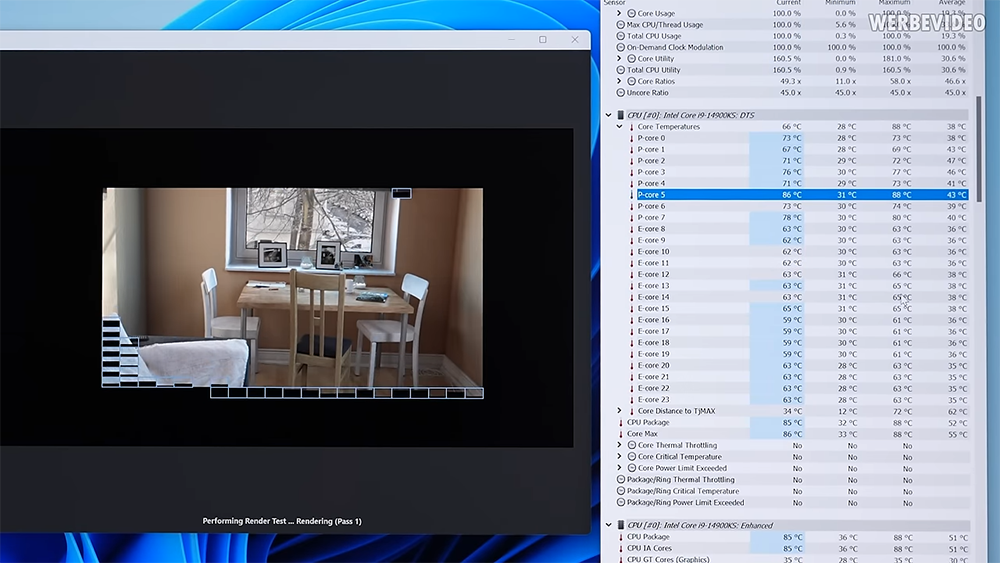Expand the Core Ratios entry

click(619, 82)
